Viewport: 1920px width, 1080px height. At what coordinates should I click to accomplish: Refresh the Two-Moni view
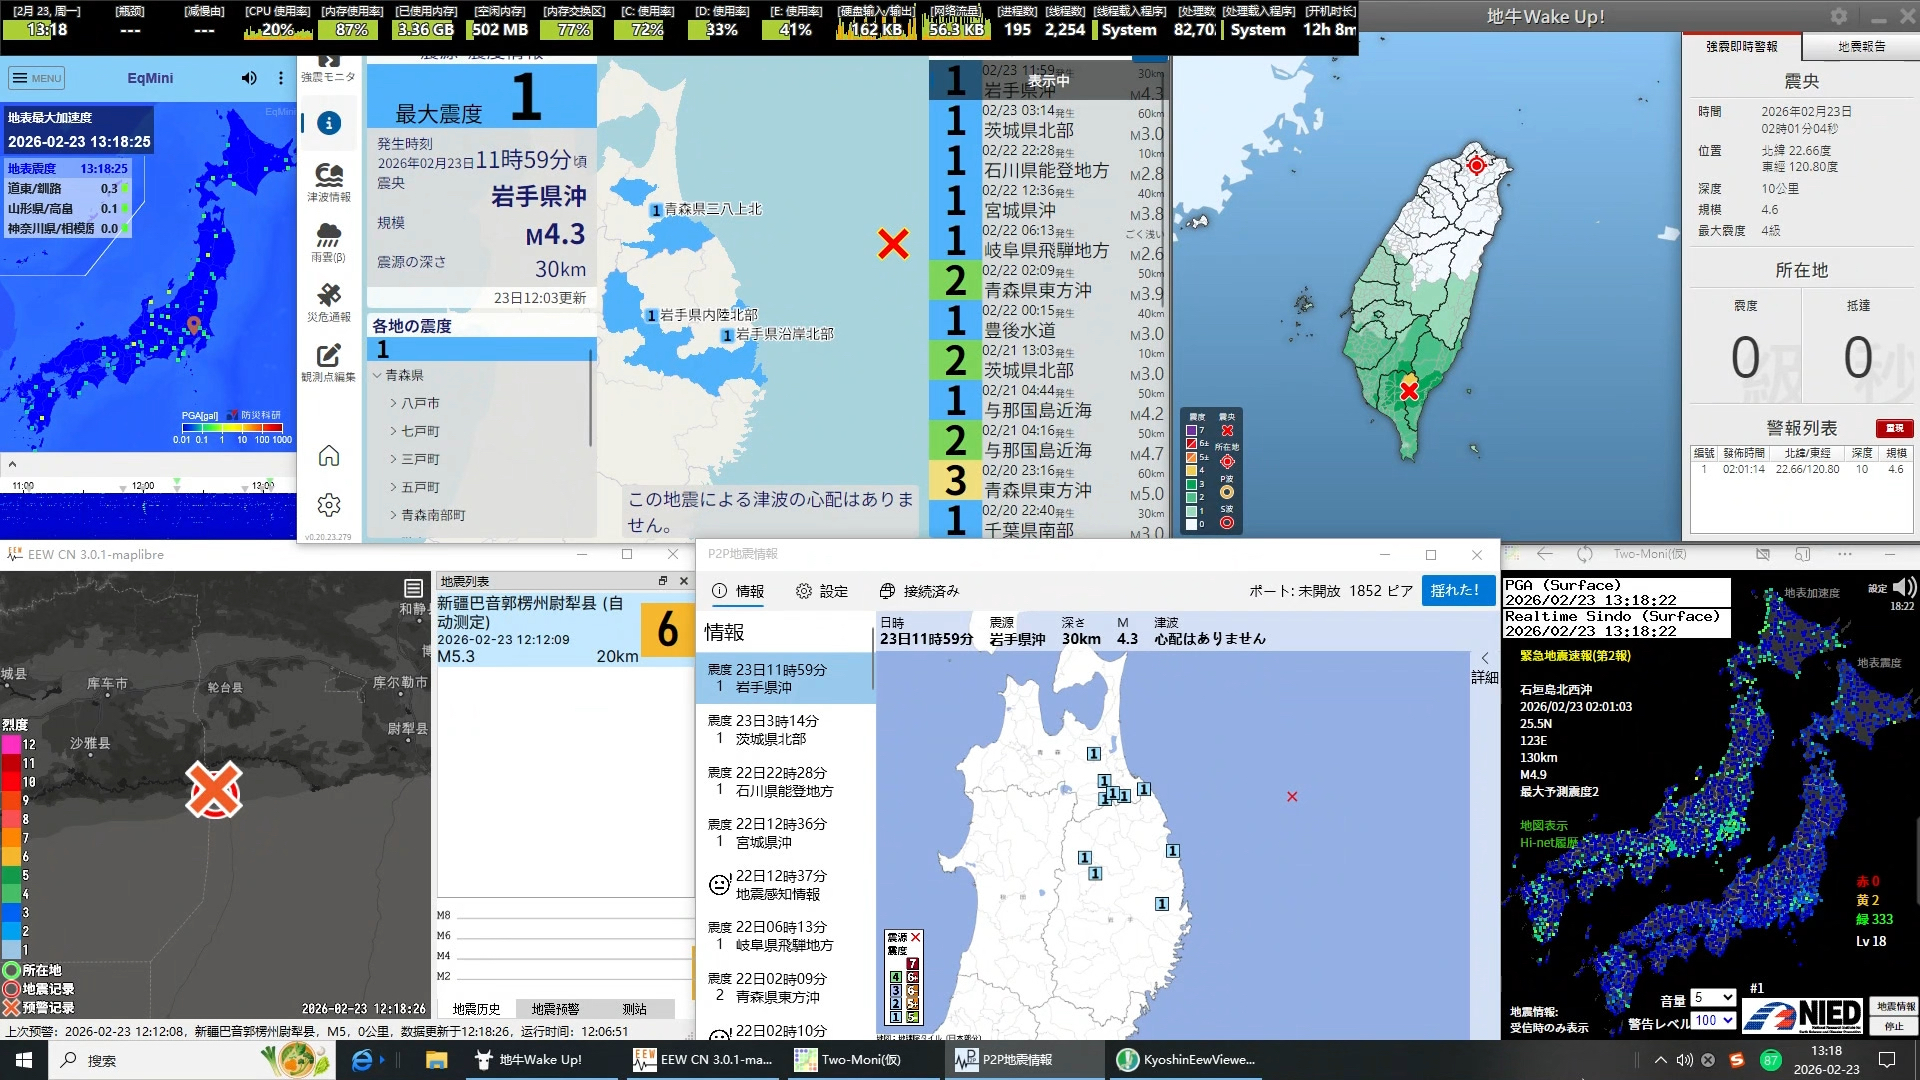(x=1585, y=554)
